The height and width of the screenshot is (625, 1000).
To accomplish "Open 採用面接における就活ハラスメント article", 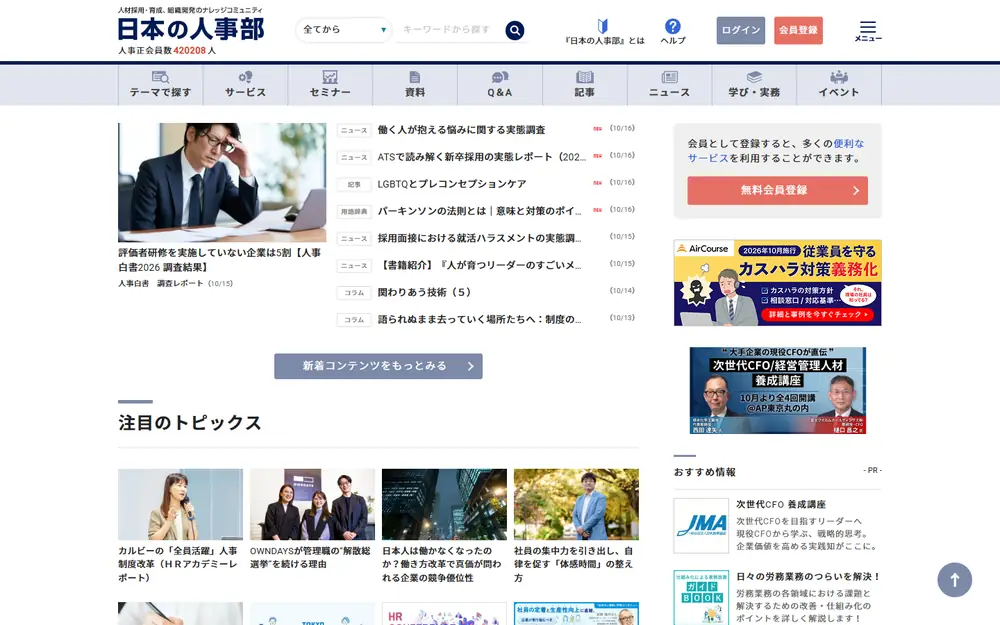I will click(479, 238).
